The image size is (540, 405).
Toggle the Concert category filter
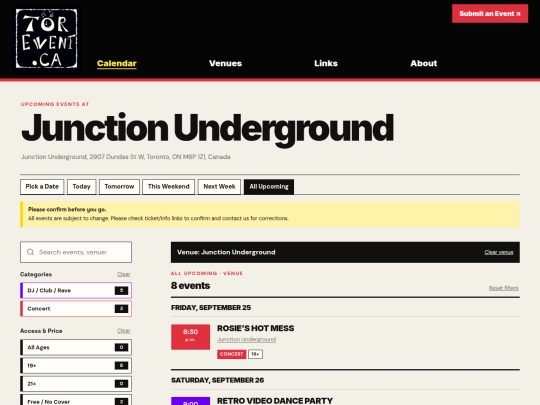76,309
